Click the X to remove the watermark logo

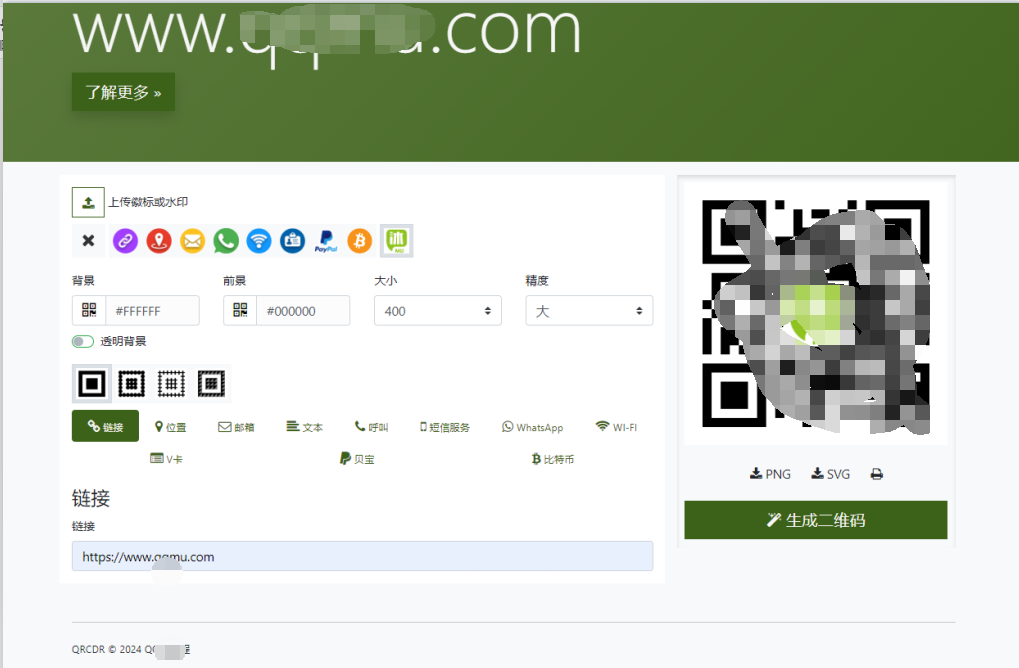[88, 240]
